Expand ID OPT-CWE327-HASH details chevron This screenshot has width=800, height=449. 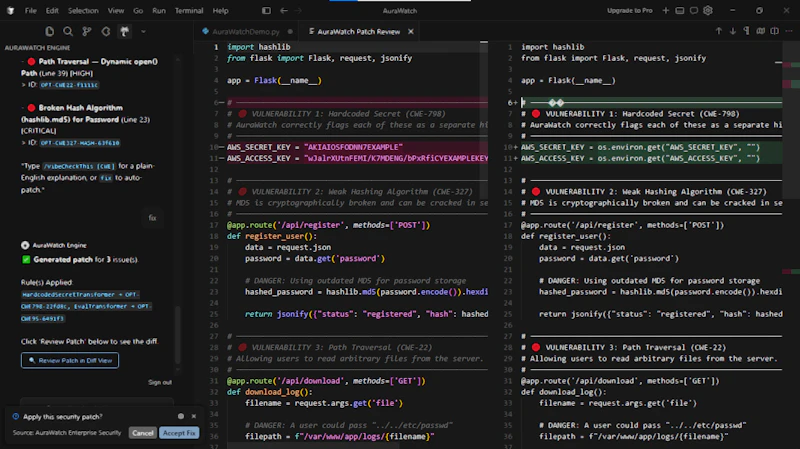[x=23, y=143]
